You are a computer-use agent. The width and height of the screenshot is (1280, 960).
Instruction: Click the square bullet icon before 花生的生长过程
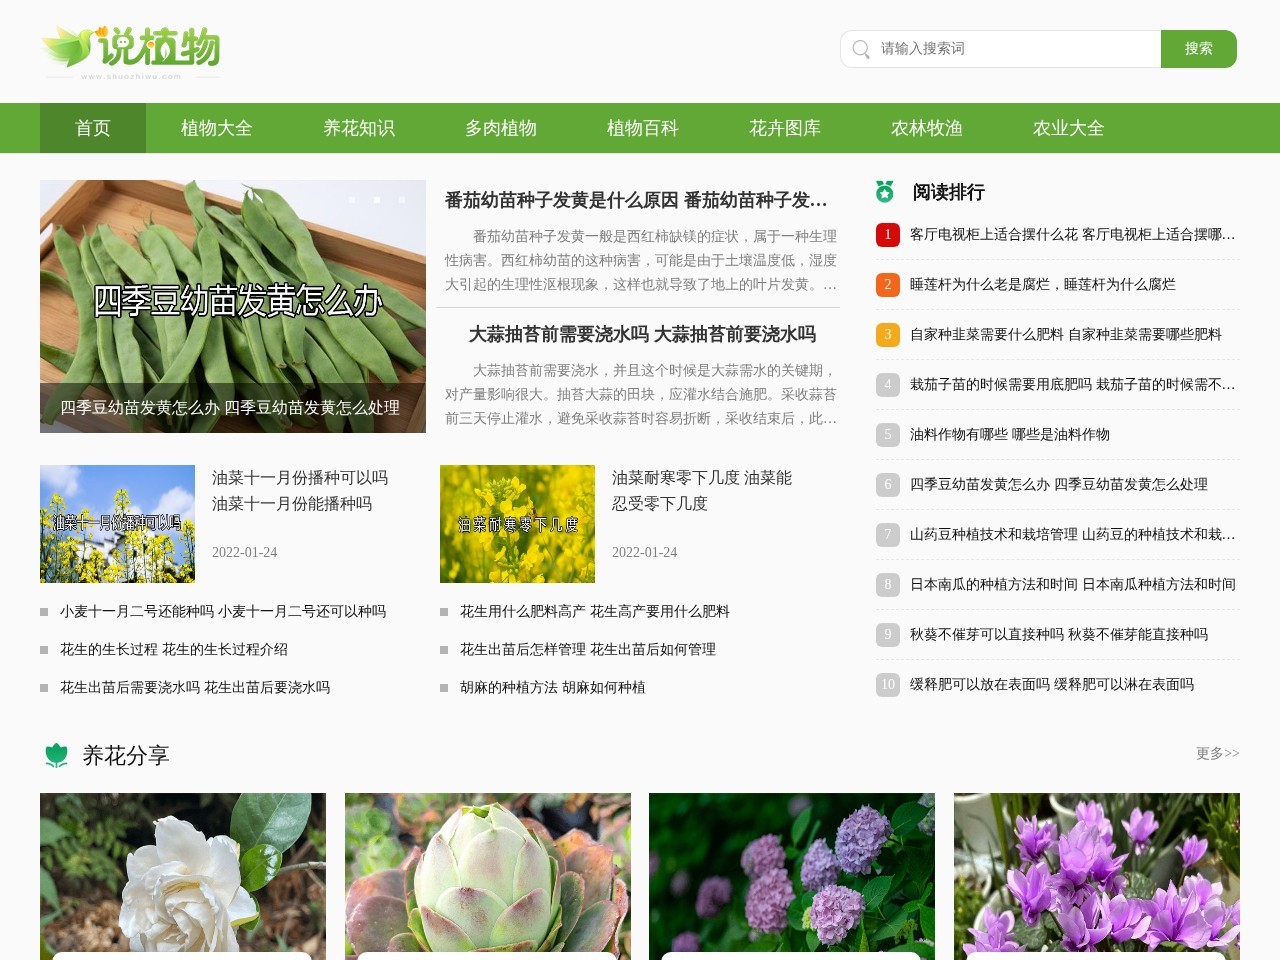pyautogui.click(x=43, y=649)
